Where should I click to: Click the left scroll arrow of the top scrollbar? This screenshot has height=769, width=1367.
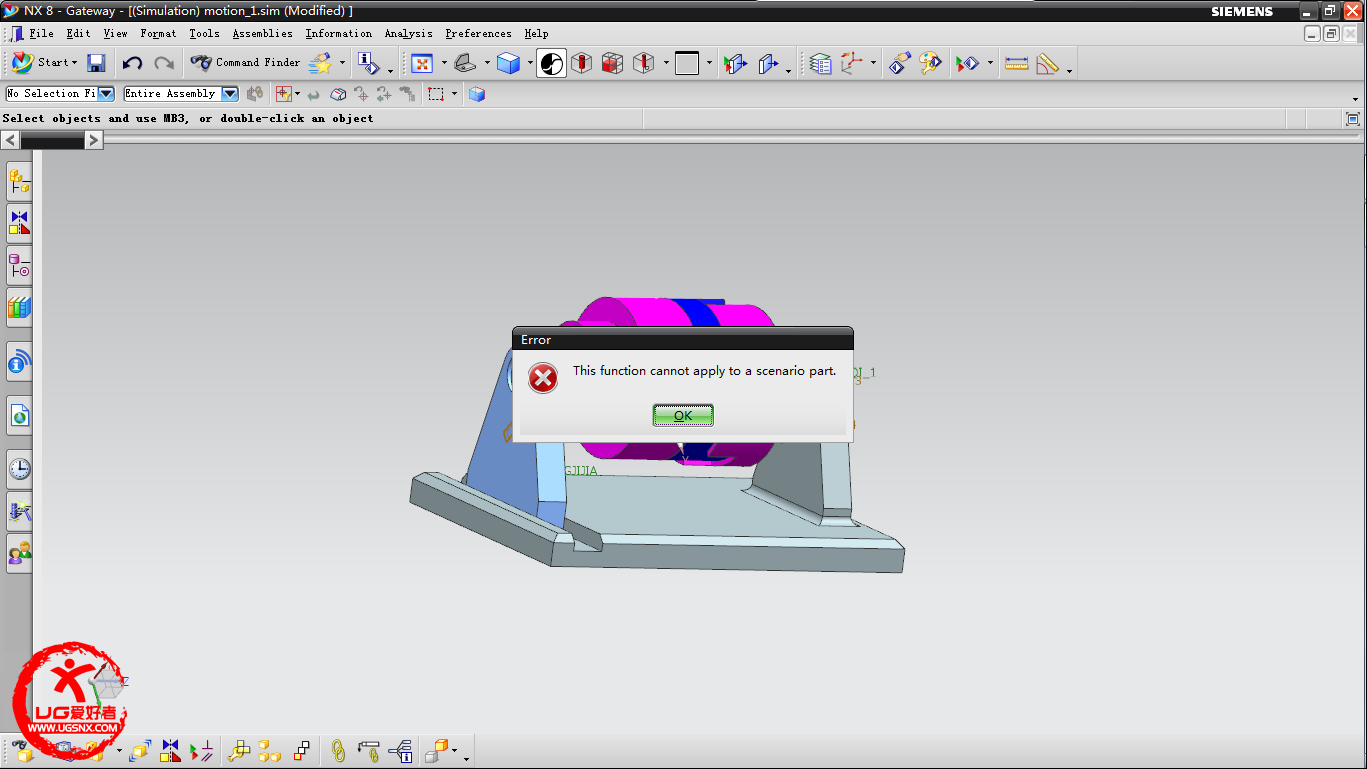click(x=9, y=140)
